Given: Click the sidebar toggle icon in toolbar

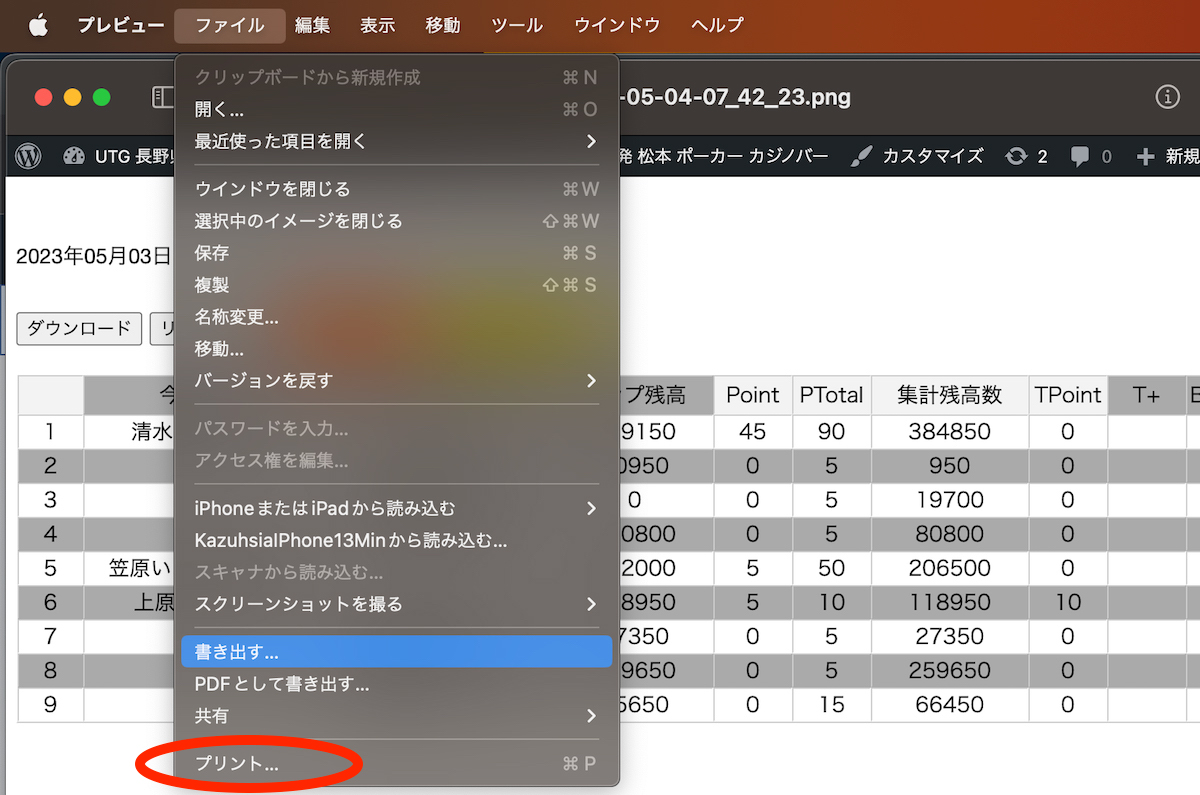Looking at the screenshot, I should (x=161, y=97).
